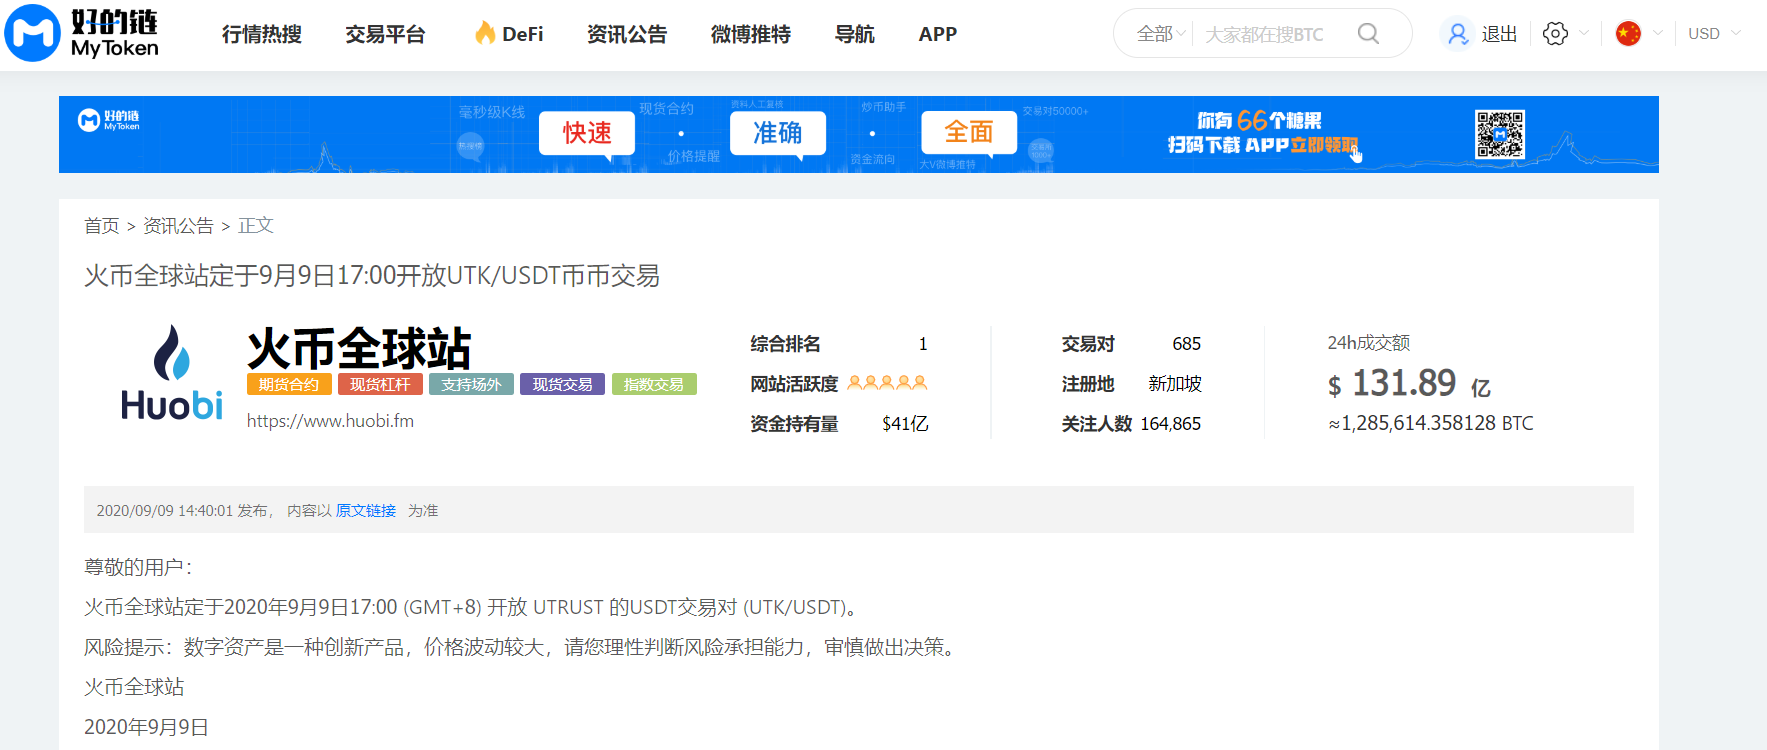The image size is (1767, 750).
Task: Expand the language dropdown chevron
Action: pos(1658,33)
